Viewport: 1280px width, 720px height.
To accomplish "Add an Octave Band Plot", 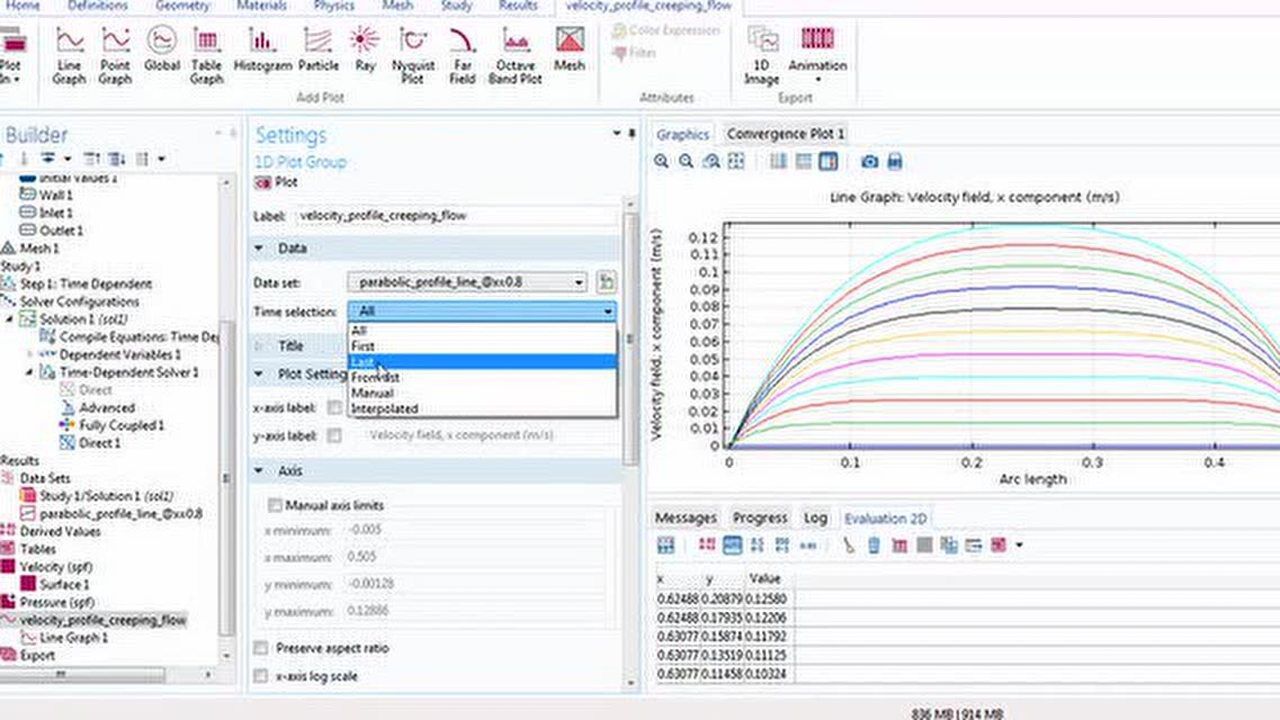I will (x=515, y=54).
